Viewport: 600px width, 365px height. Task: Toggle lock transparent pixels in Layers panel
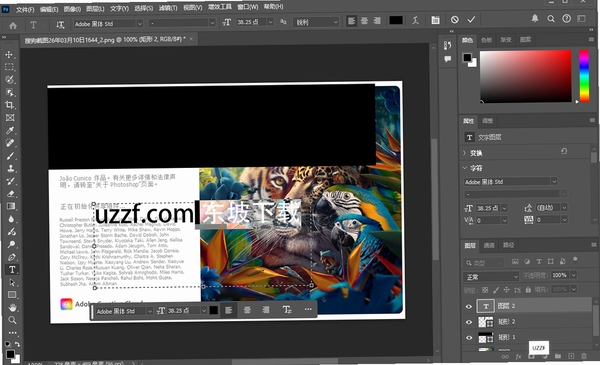click(485, 290)
